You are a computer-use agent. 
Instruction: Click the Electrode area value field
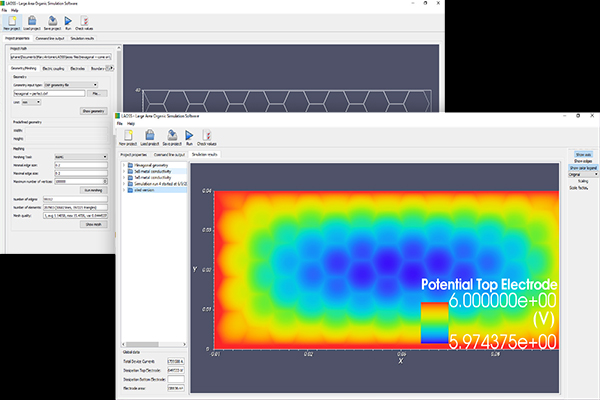pyautogui.click(x=176, y=388)
